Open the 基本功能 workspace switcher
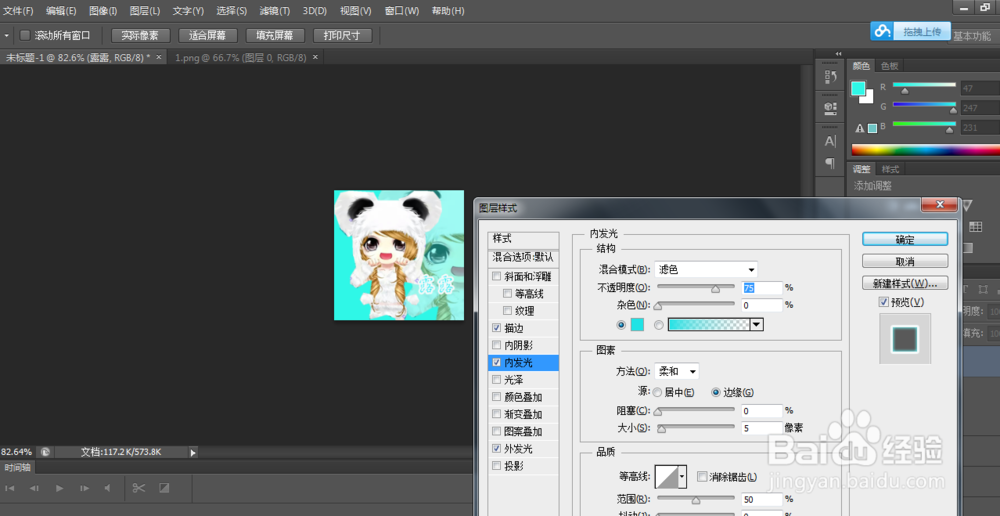 pos(971,36)
